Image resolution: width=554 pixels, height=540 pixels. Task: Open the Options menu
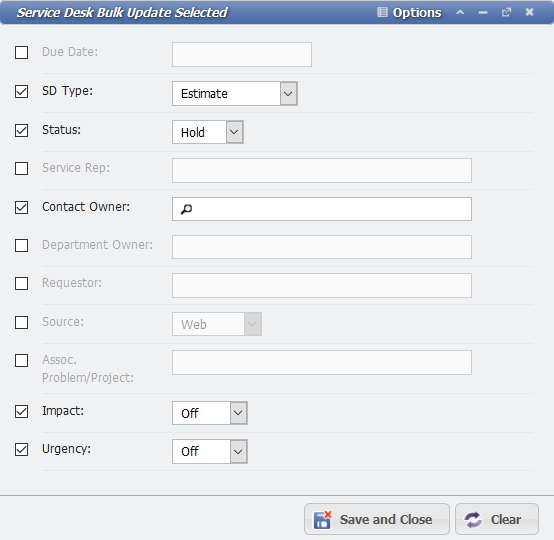pyautogui.click(x=409, y=12)
